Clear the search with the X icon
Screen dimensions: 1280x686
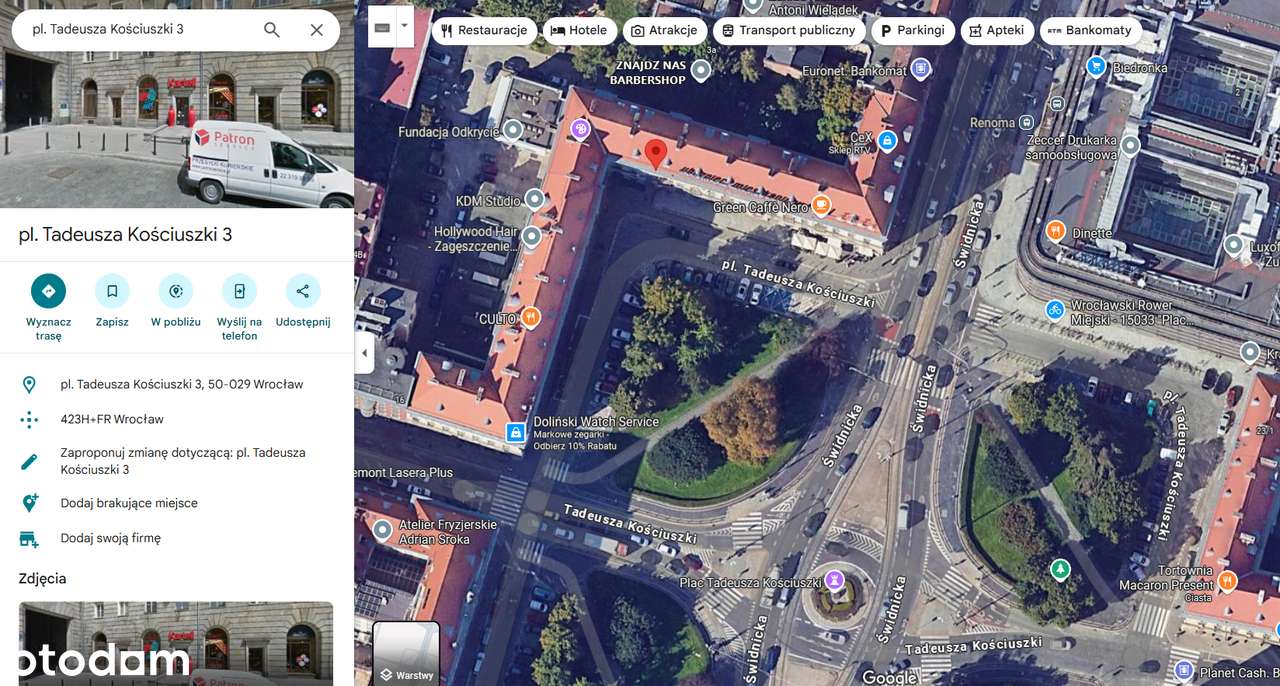[x=317, y=30]
